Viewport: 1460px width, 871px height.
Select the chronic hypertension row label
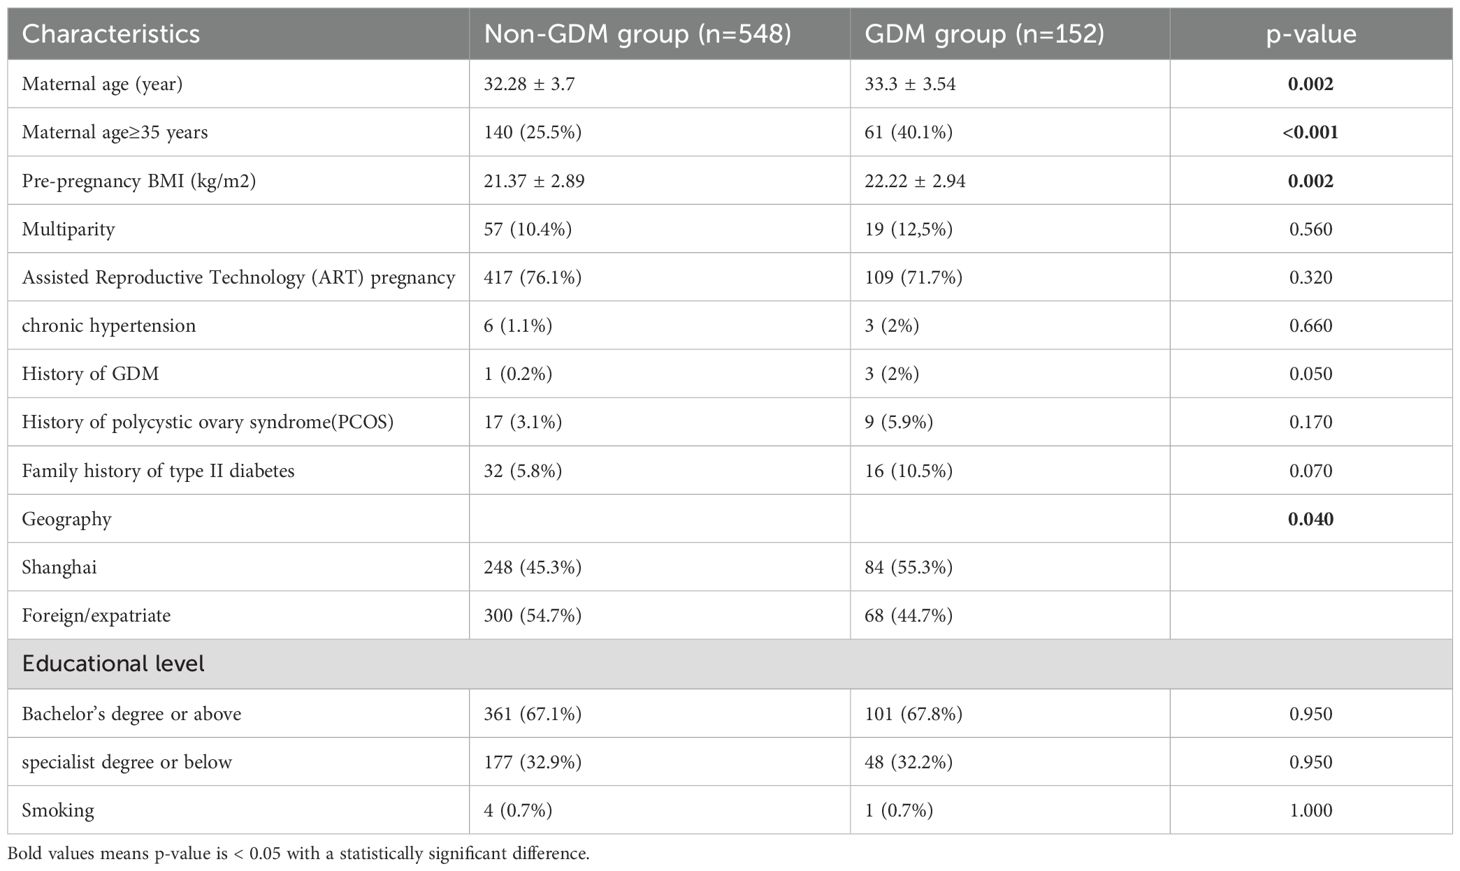[x=108, y=325]
